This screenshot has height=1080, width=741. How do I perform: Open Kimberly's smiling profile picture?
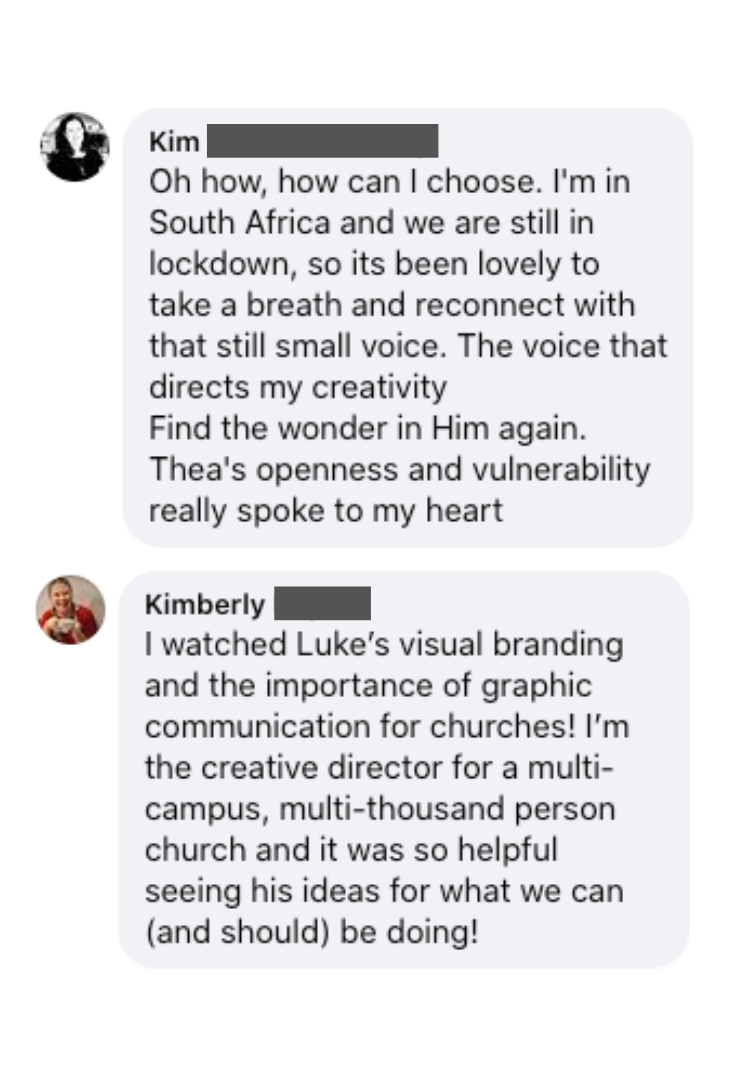pos(71,610)
